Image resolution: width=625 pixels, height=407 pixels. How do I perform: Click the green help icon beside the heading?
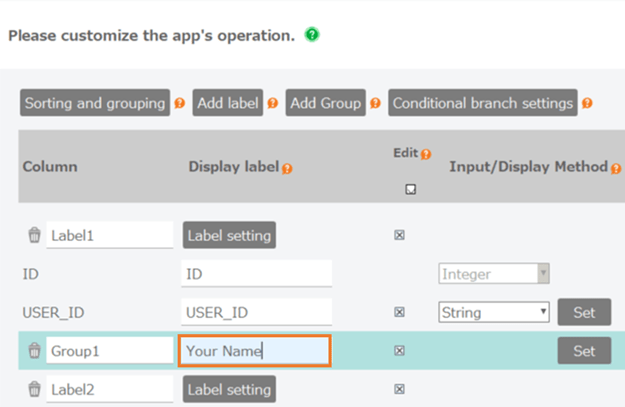[312, 35]
